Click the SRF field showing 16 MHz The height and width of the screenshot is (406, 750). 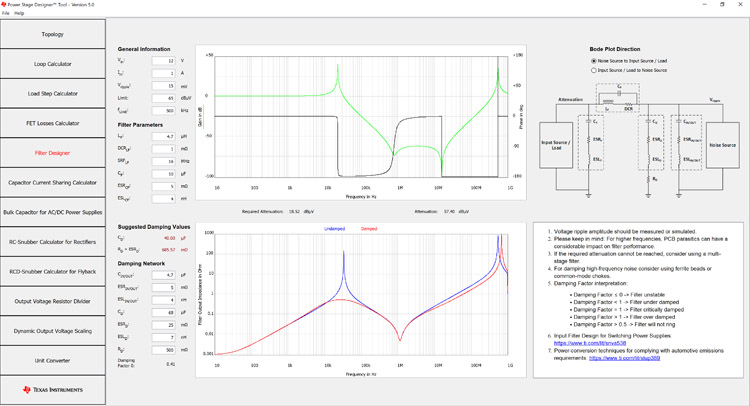point(164,161)
